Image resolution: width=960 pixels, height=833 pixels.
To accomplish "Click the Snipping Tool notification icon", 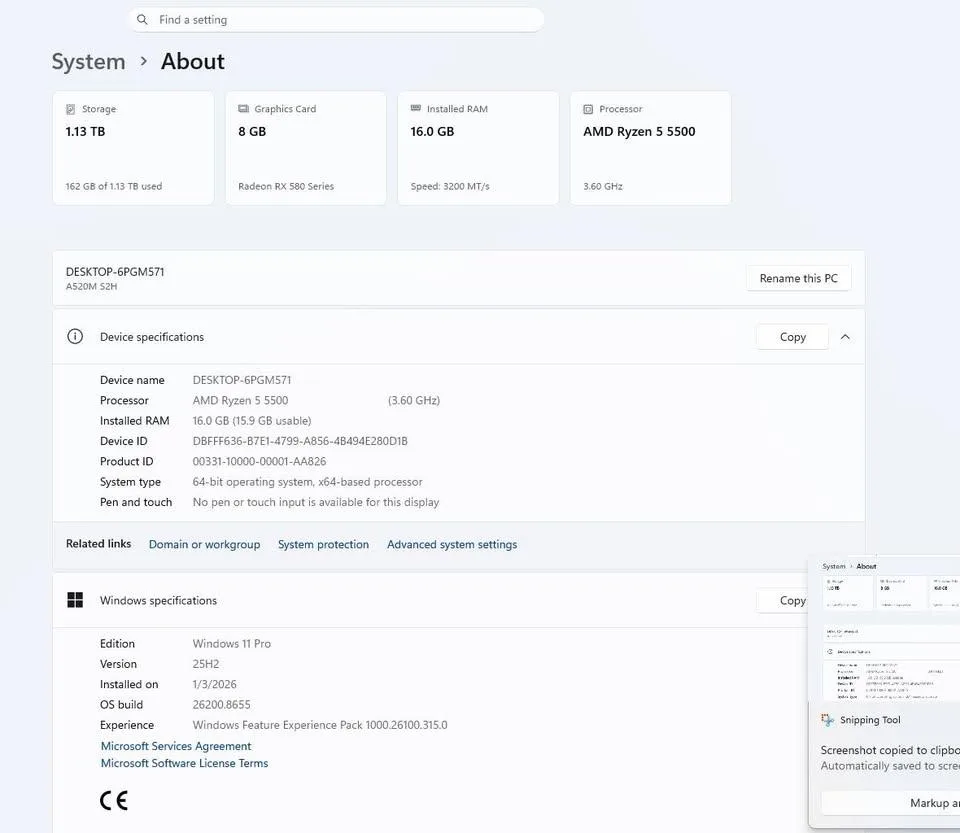I will tap(827, 720).
